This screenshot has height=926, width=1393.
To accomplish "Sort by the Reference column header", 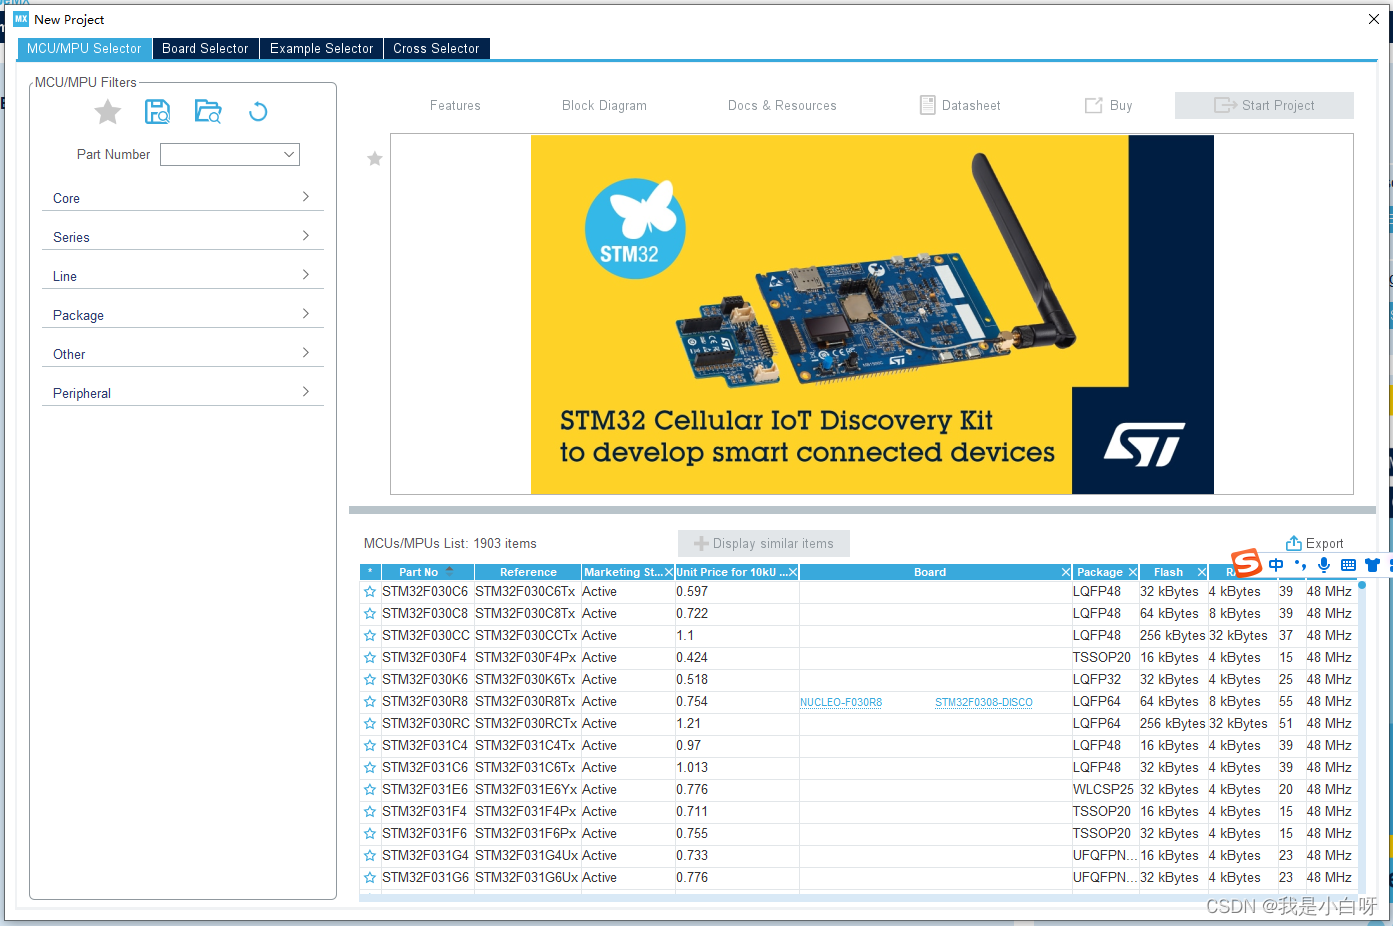I will [x=528, y=572].
